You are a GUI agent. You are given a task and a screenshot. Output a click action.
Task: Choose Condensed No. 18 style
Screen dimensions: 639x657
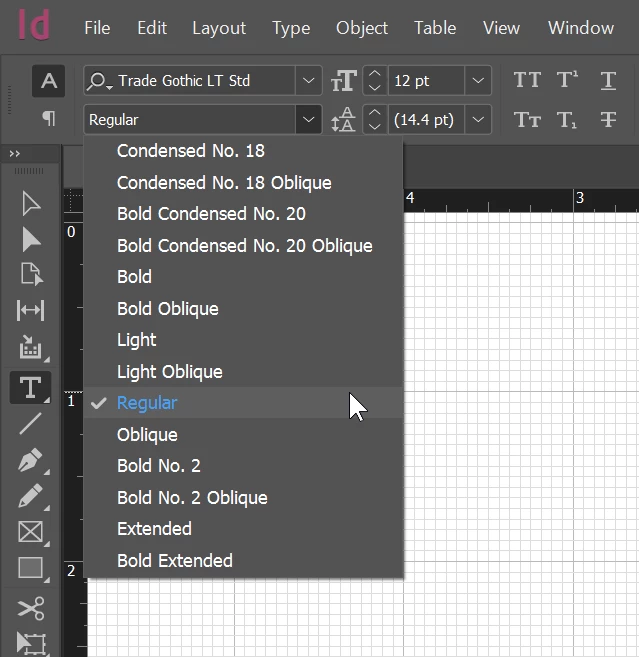(x=243, y=151)
